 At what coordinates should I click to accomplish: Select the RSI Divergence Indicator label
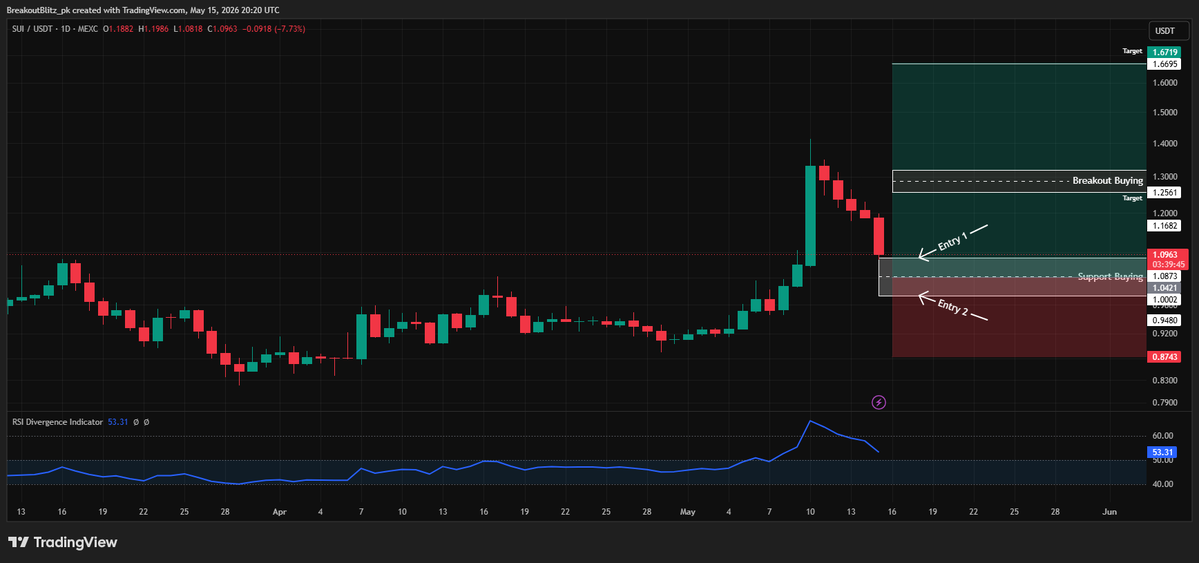(x=57, y=421)
